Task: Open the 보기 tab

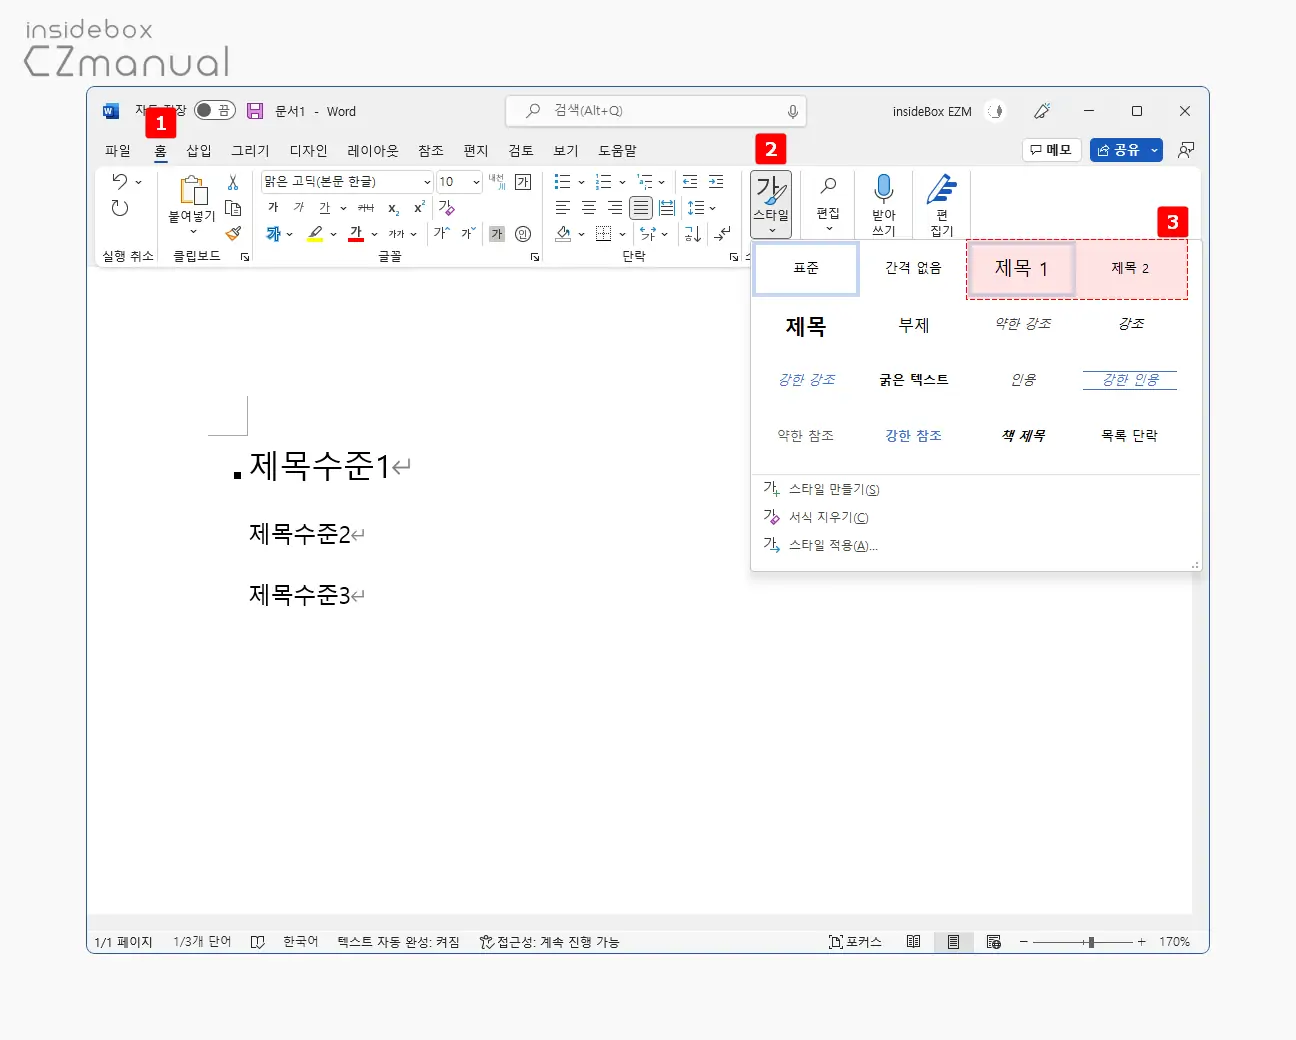Action: (x=566, y=150)
